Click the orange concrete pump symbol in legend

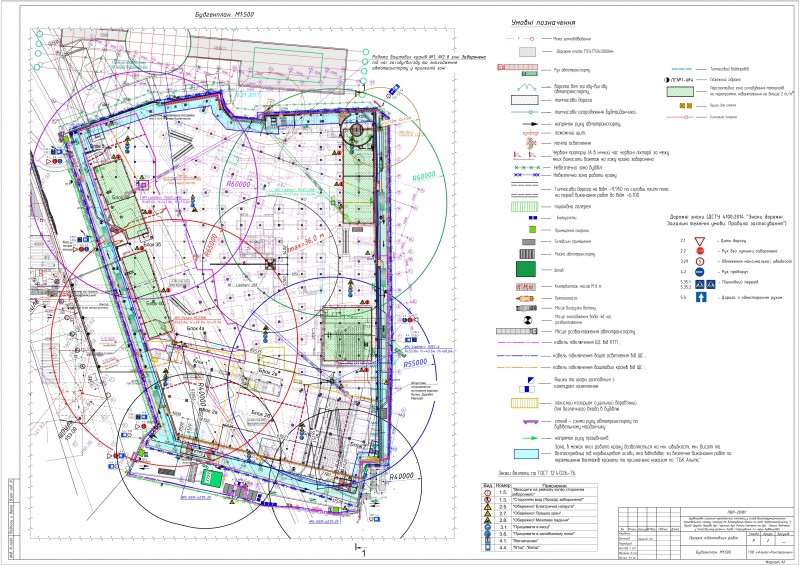pyautogui.click(x=526, y=298)
